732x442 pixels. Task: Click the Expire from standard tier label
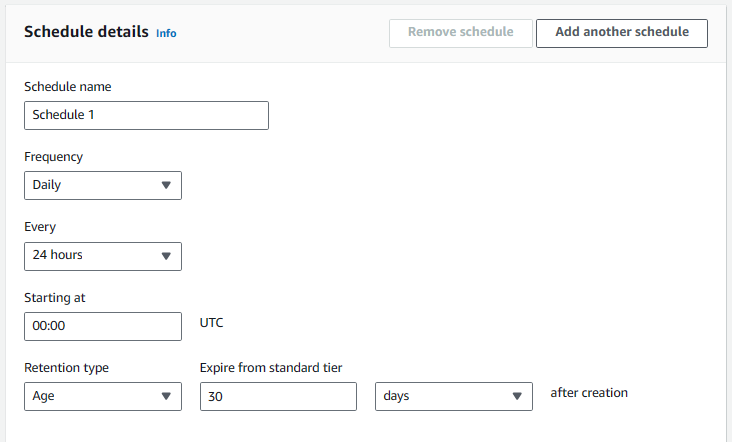271,368
